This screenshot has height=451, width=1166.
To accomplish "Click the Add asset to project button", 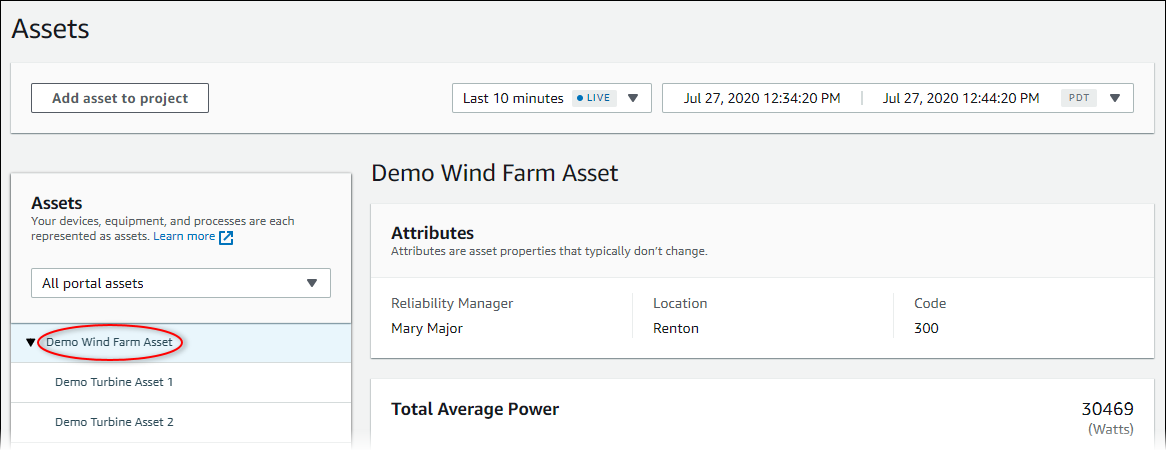I will (x=120, y=98).
